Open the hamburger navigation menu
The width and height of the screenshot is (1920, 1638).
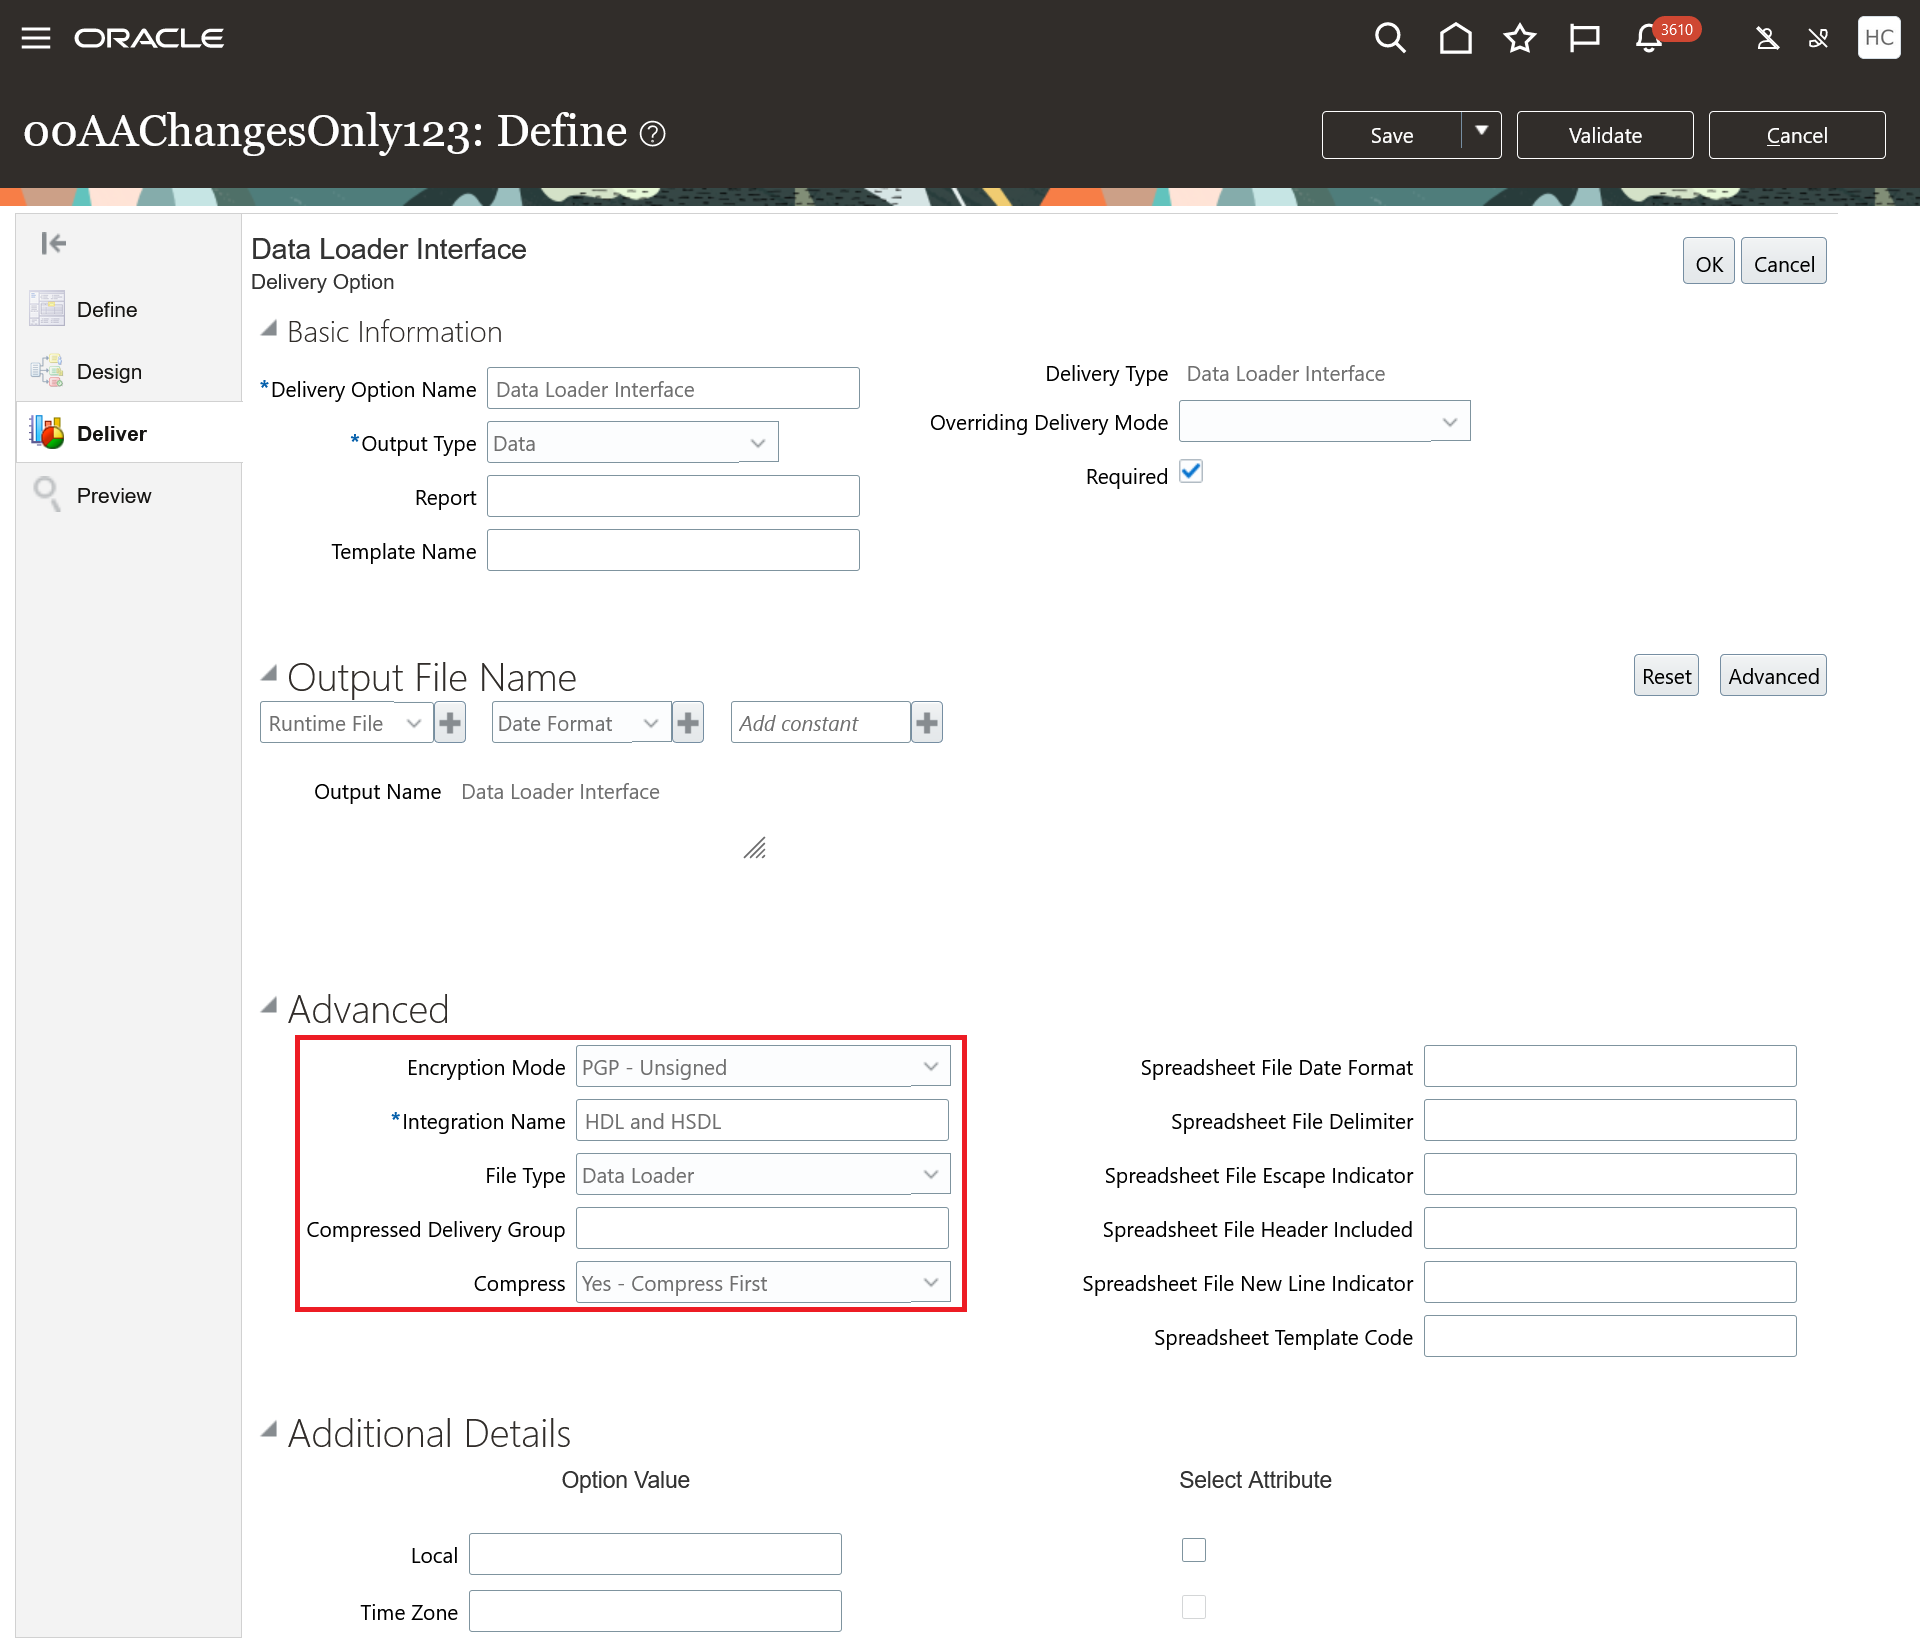[36, 38]
